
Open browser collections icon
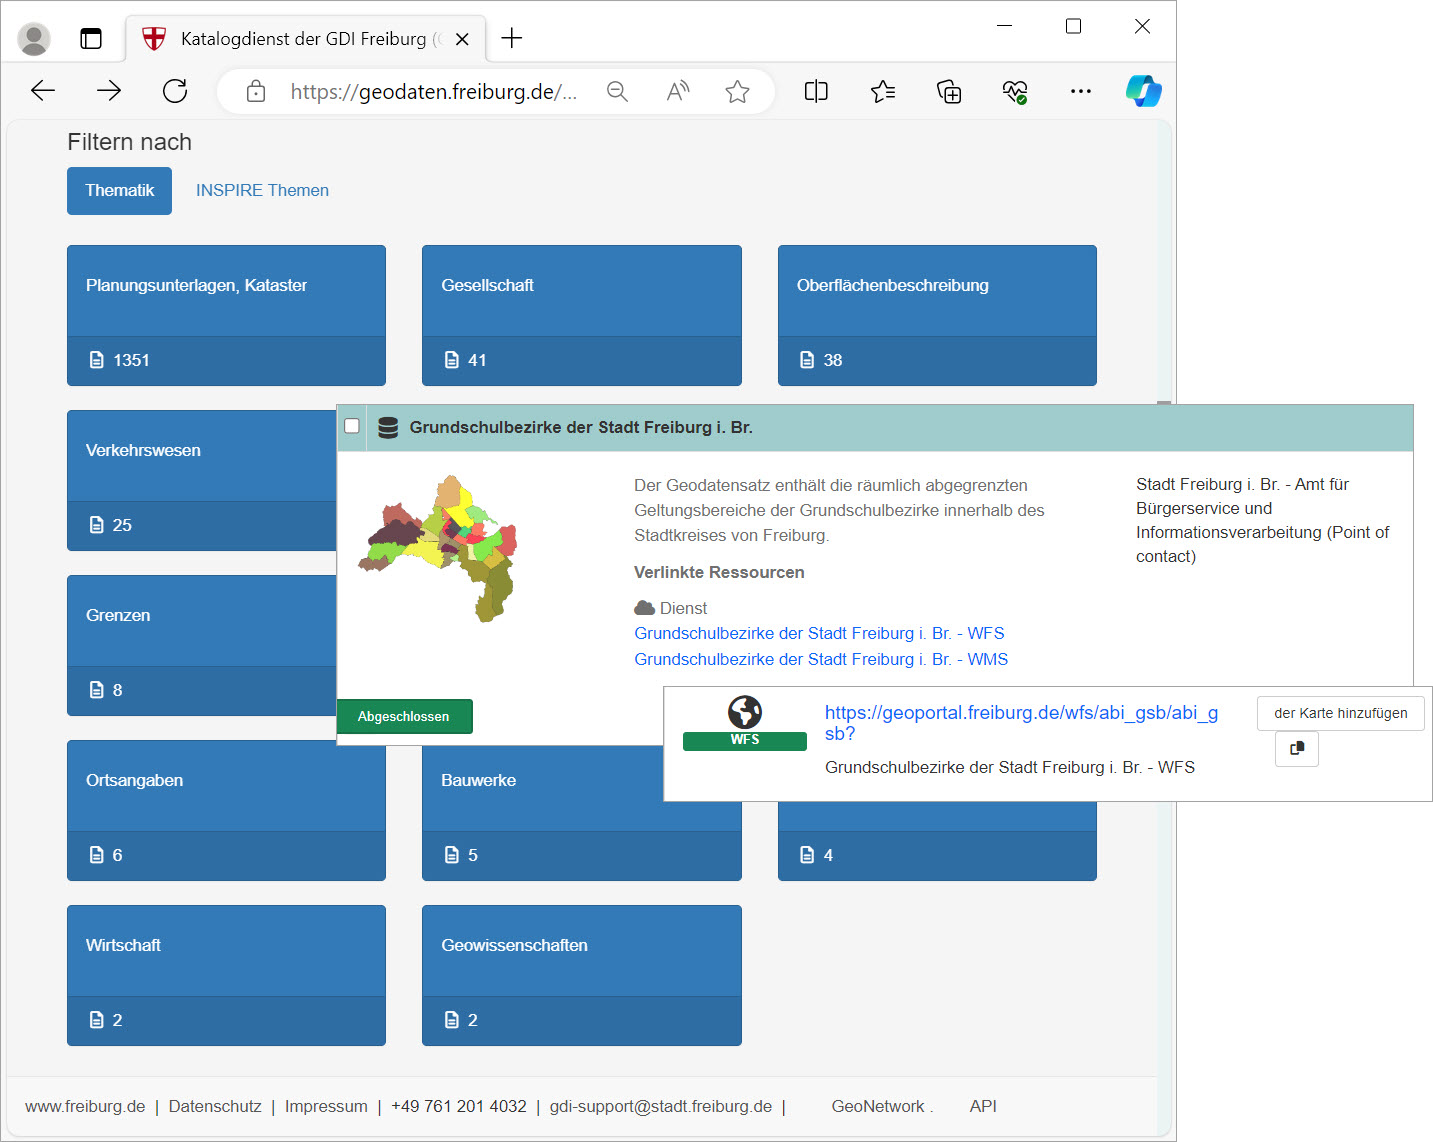(x=948, y=92)
